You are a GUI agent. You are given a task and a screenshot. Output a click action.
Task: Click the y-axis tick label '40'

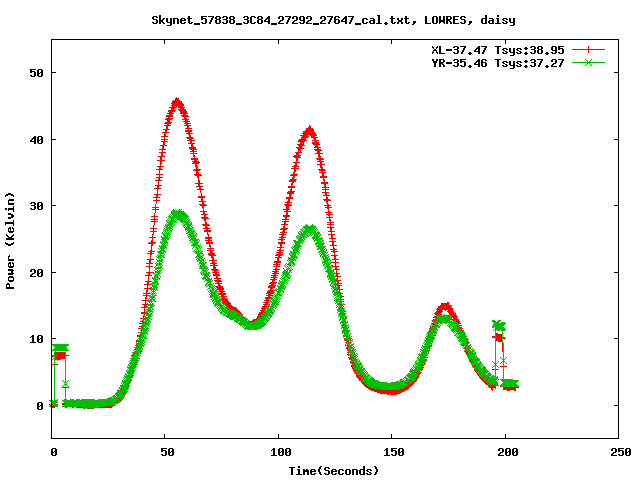[x=36, y=140]
